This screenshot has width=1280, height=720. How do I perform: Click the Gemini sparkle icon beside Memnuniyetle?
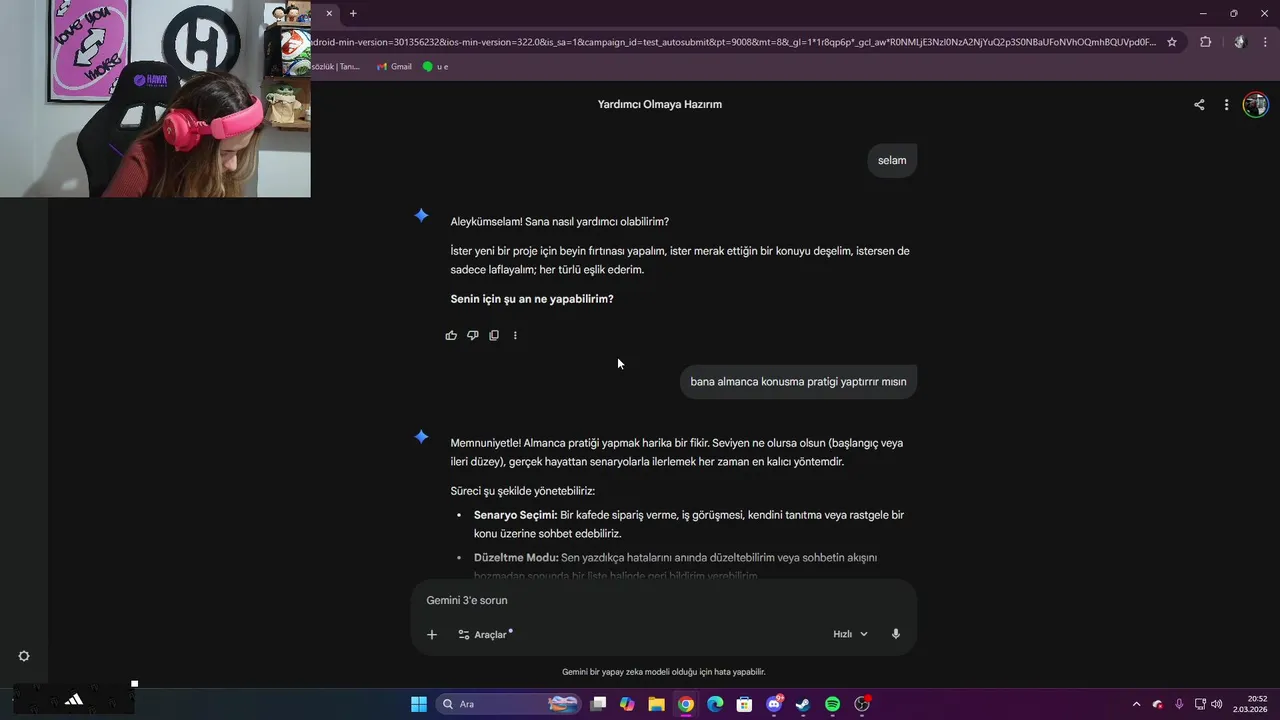[x=422, y=436]
